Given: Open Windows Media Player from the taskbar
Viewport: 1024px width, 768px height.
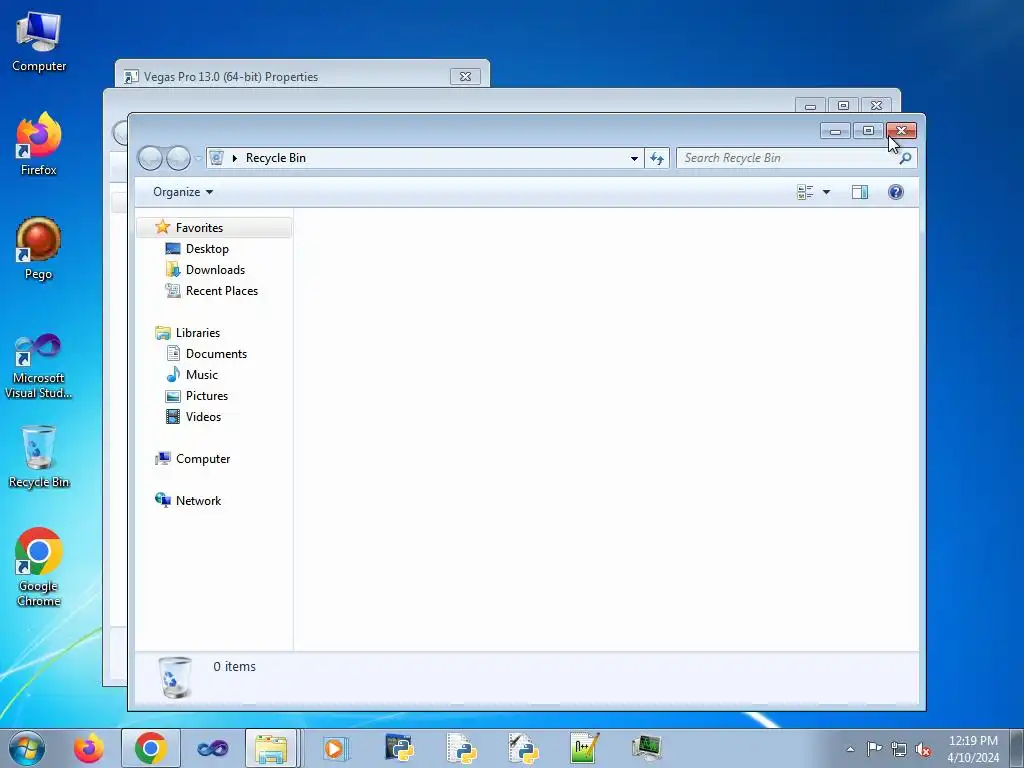Looking at the screenshot, I should point(336,748).
